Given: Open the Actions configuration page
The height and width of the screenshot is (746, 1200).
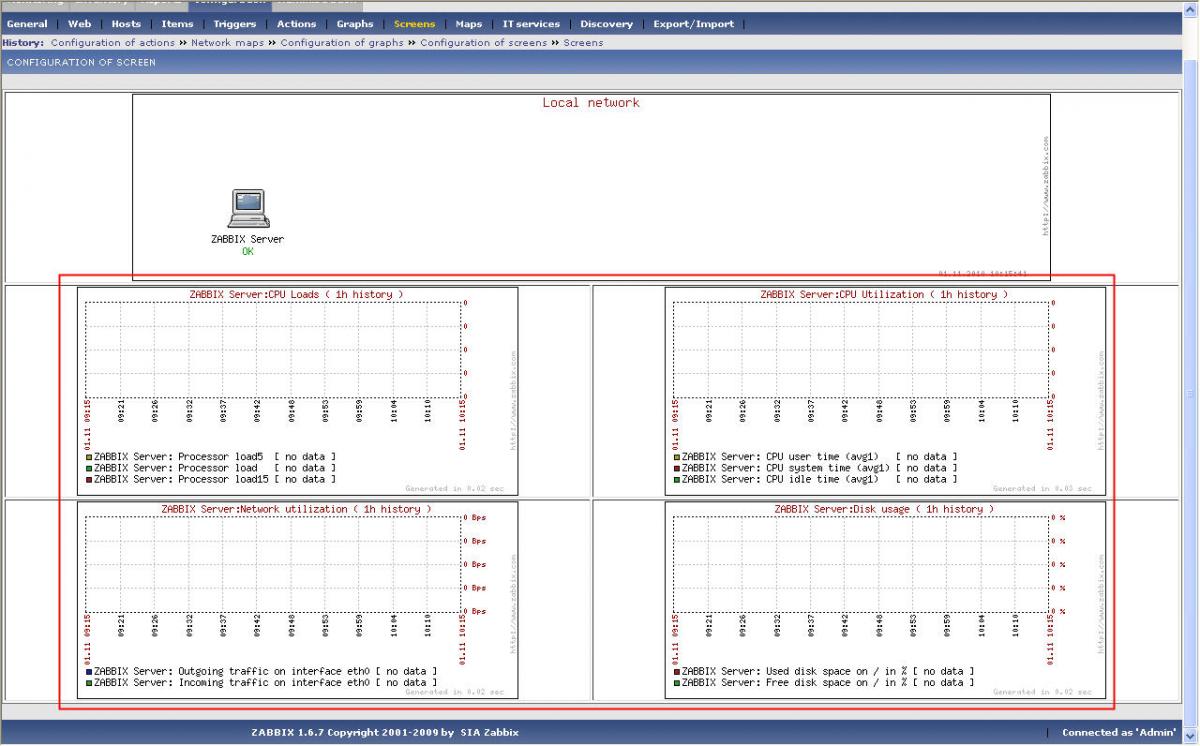Looking at the screenshot, I should (296, 24).
